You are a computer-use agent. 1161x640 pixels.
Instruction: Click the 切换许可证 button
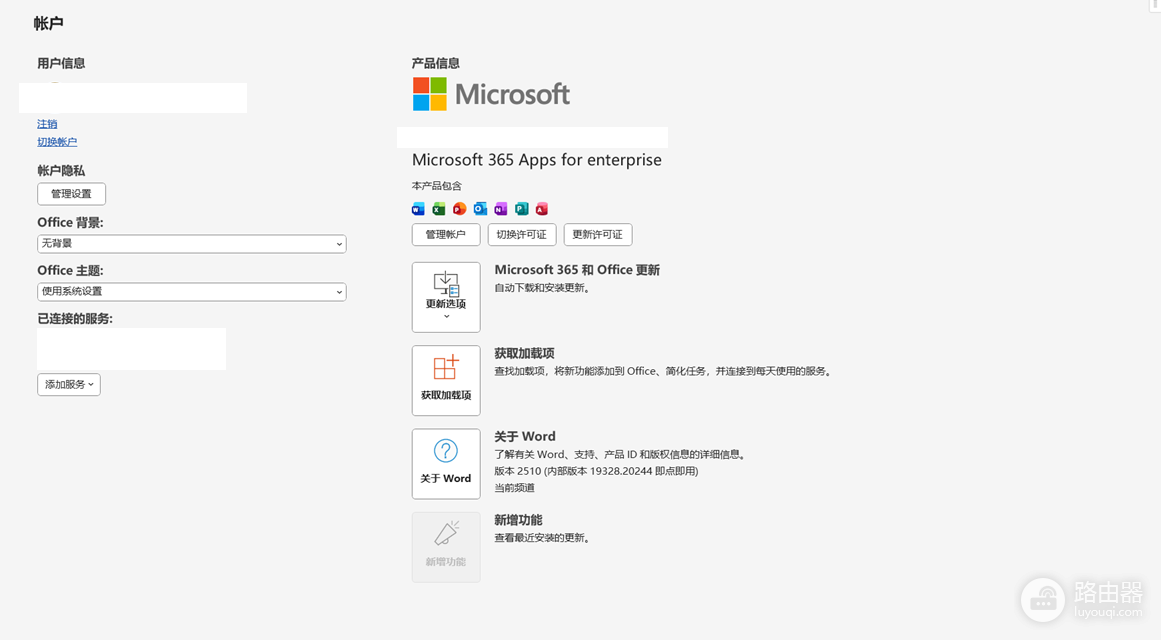[x=522, y=235]
